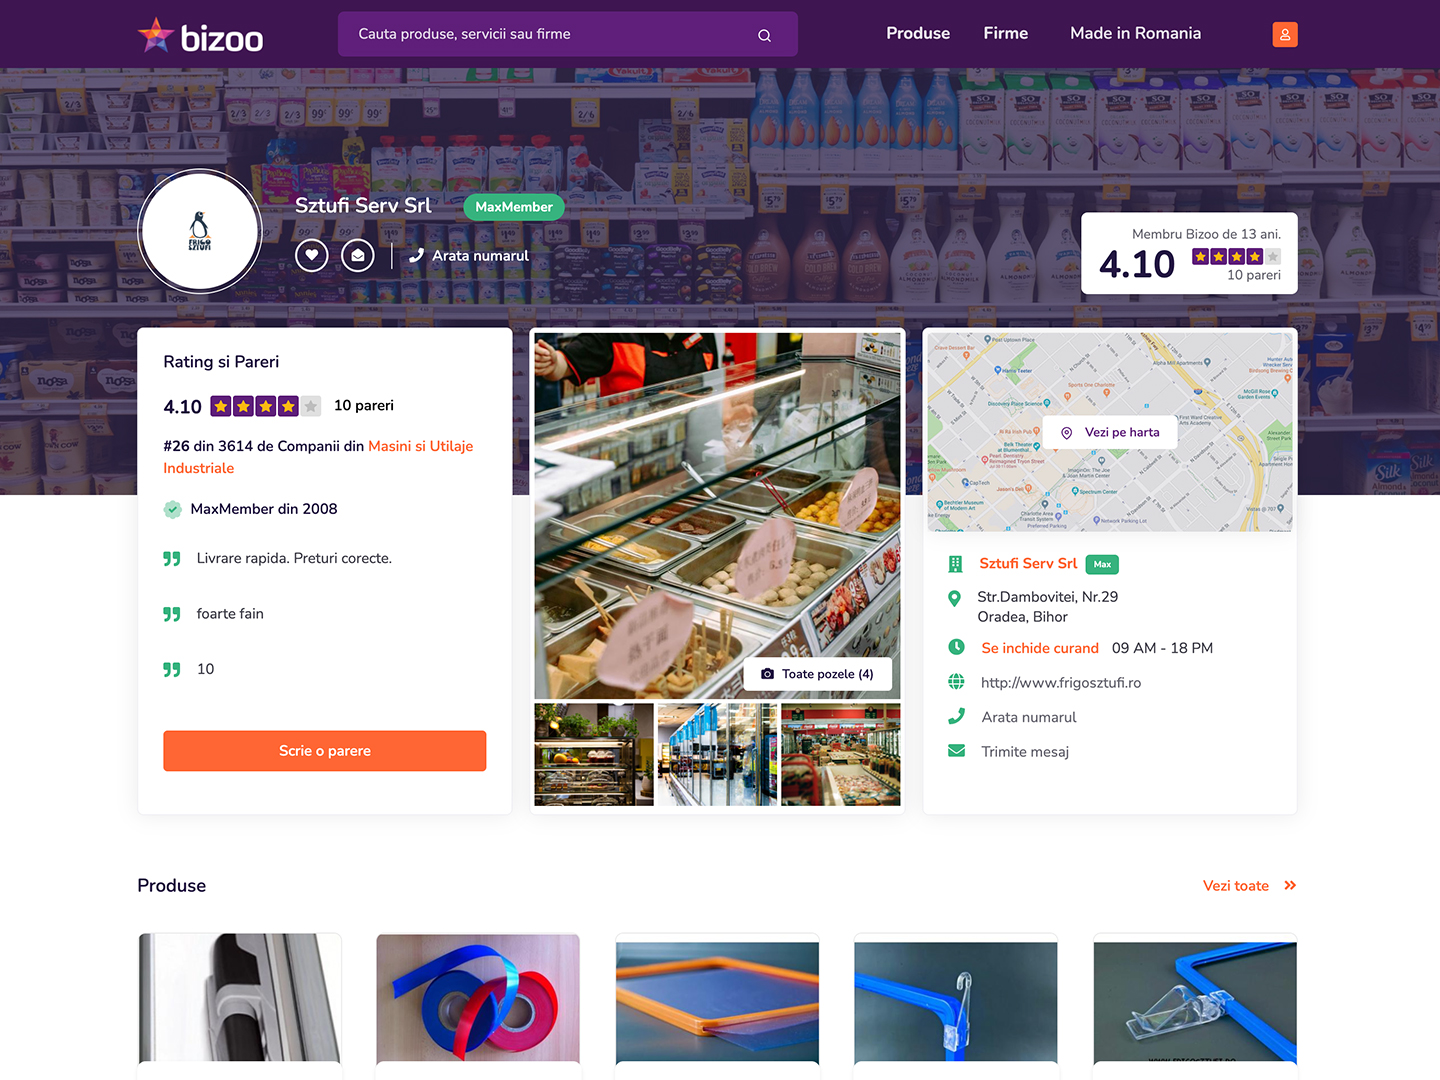Click the 10 pareri text in rating panel
This screenshot has height=1080, width=1440.
364,405
